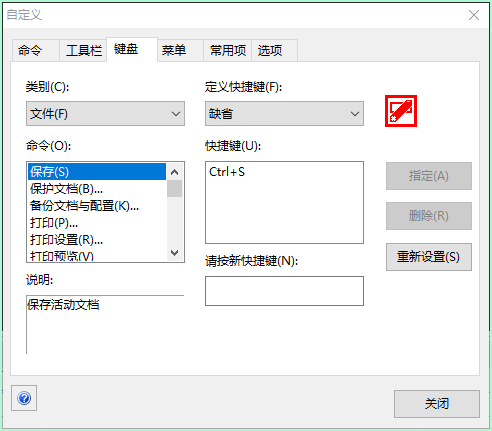Image resolution: width=492 pixels, height=431 pixels.
Task: Click the list scroll-down arrow
Action: 175,253
